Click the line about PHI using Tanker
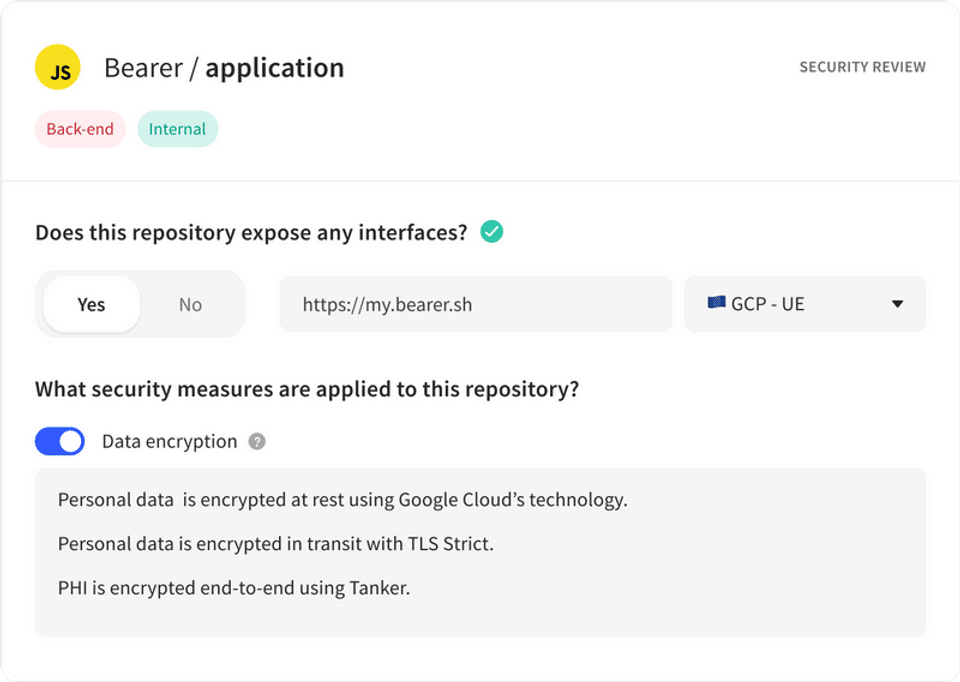Image resolution: width=960 pixels, height=682 pixels. tap(234, 588)
